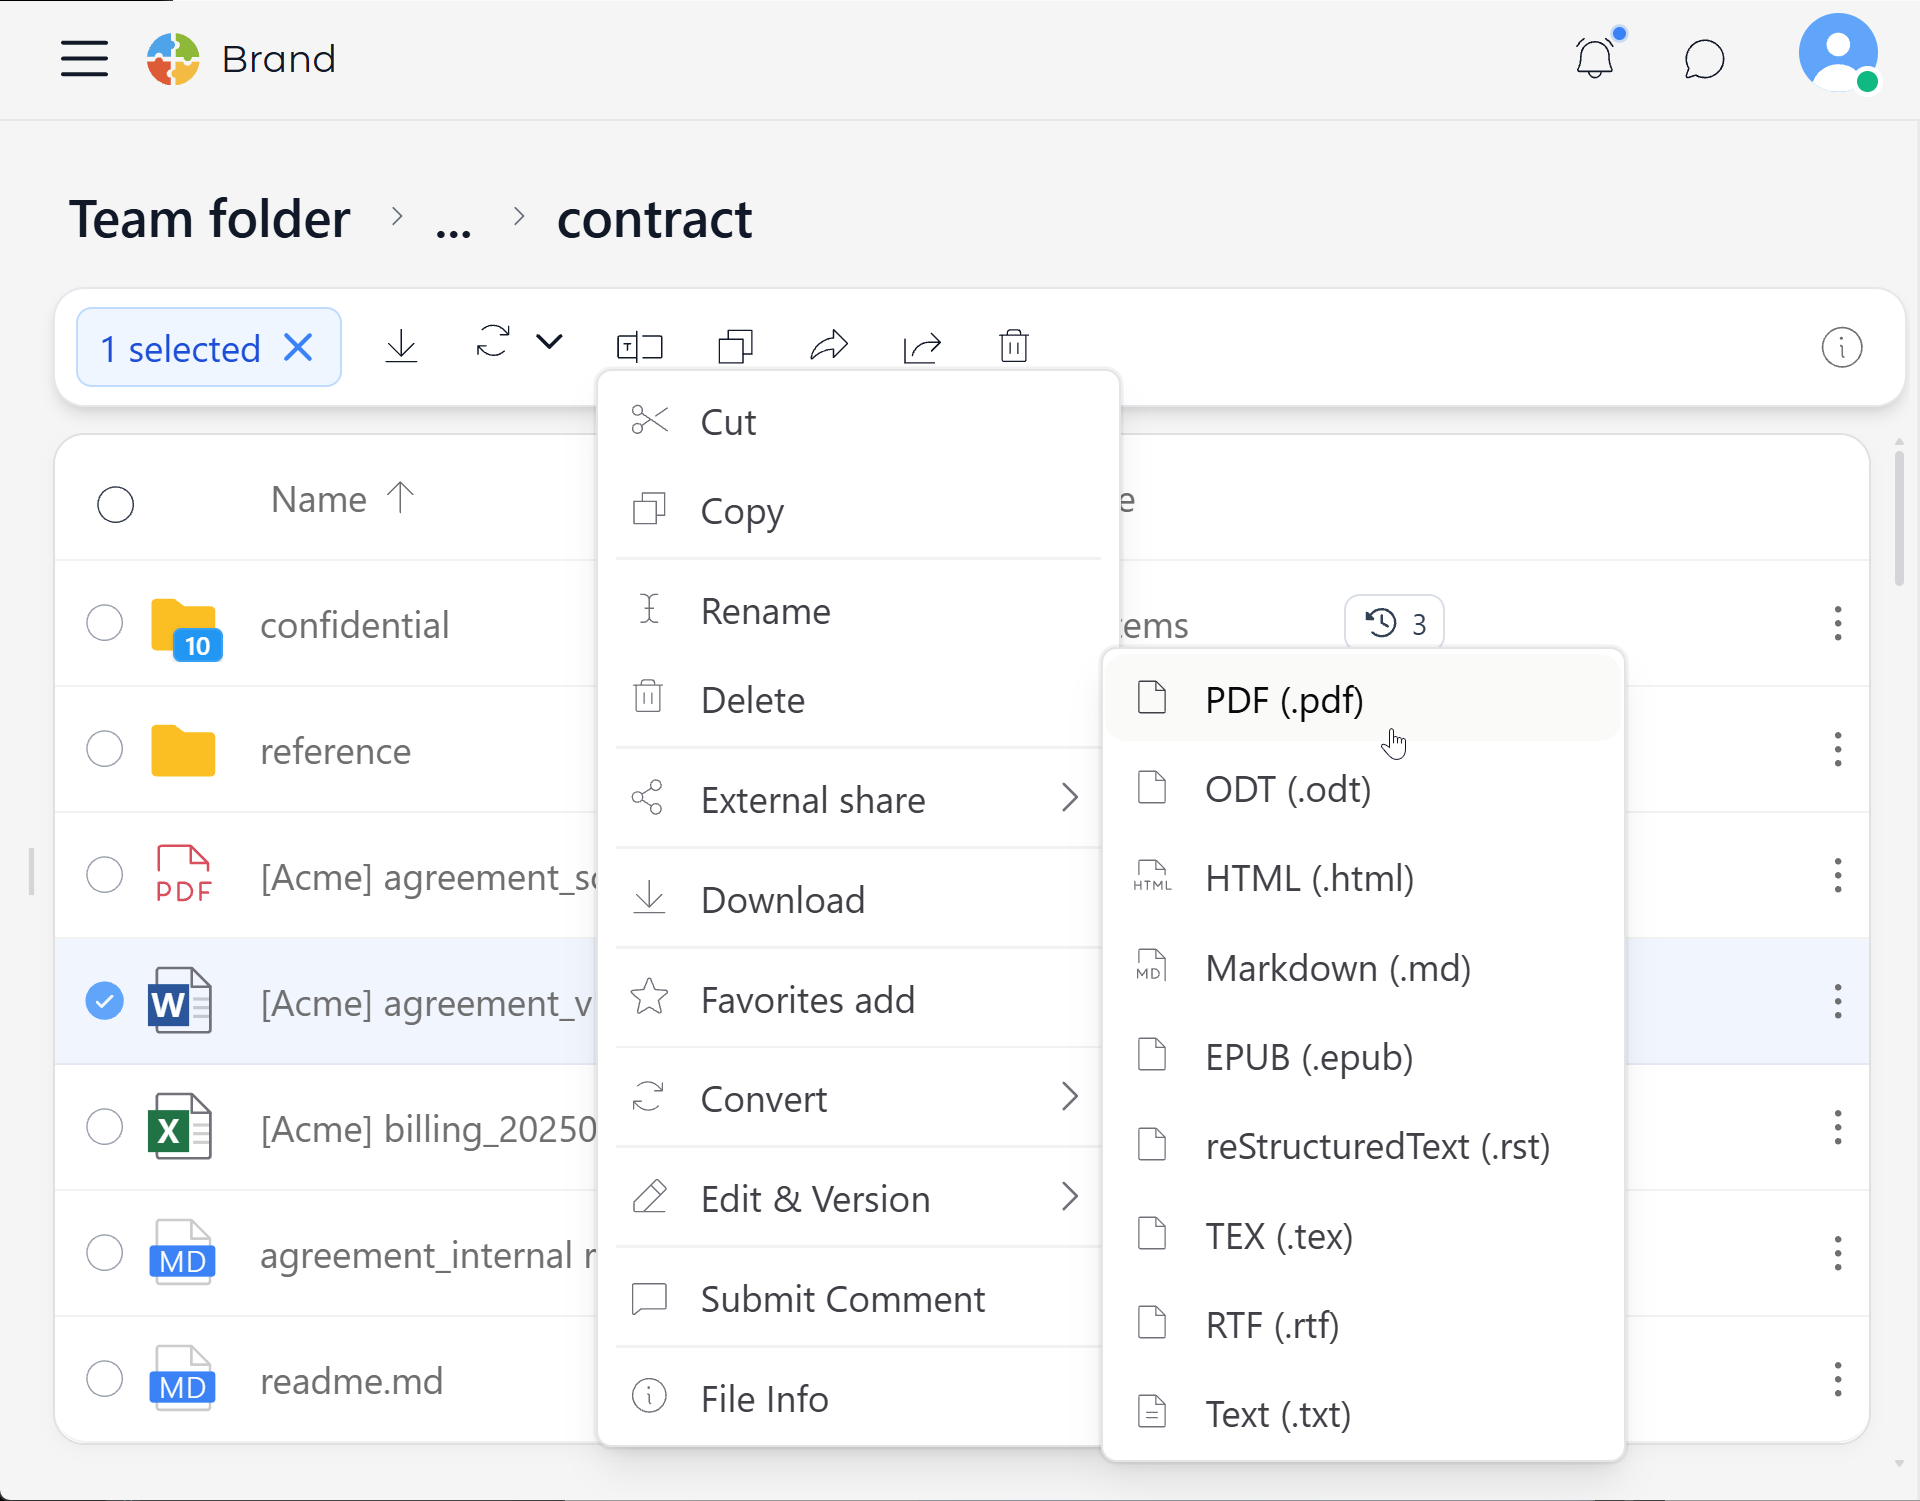This screenshot has width=1920, height=1501.
Task: Convert to TEX (.tex)
Action: click(1362, 1236)
